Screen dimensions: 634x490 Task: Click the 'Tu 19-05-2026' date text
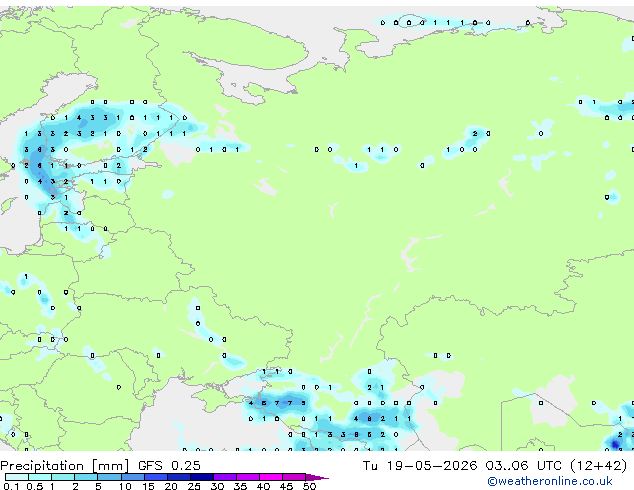point(420,466)
